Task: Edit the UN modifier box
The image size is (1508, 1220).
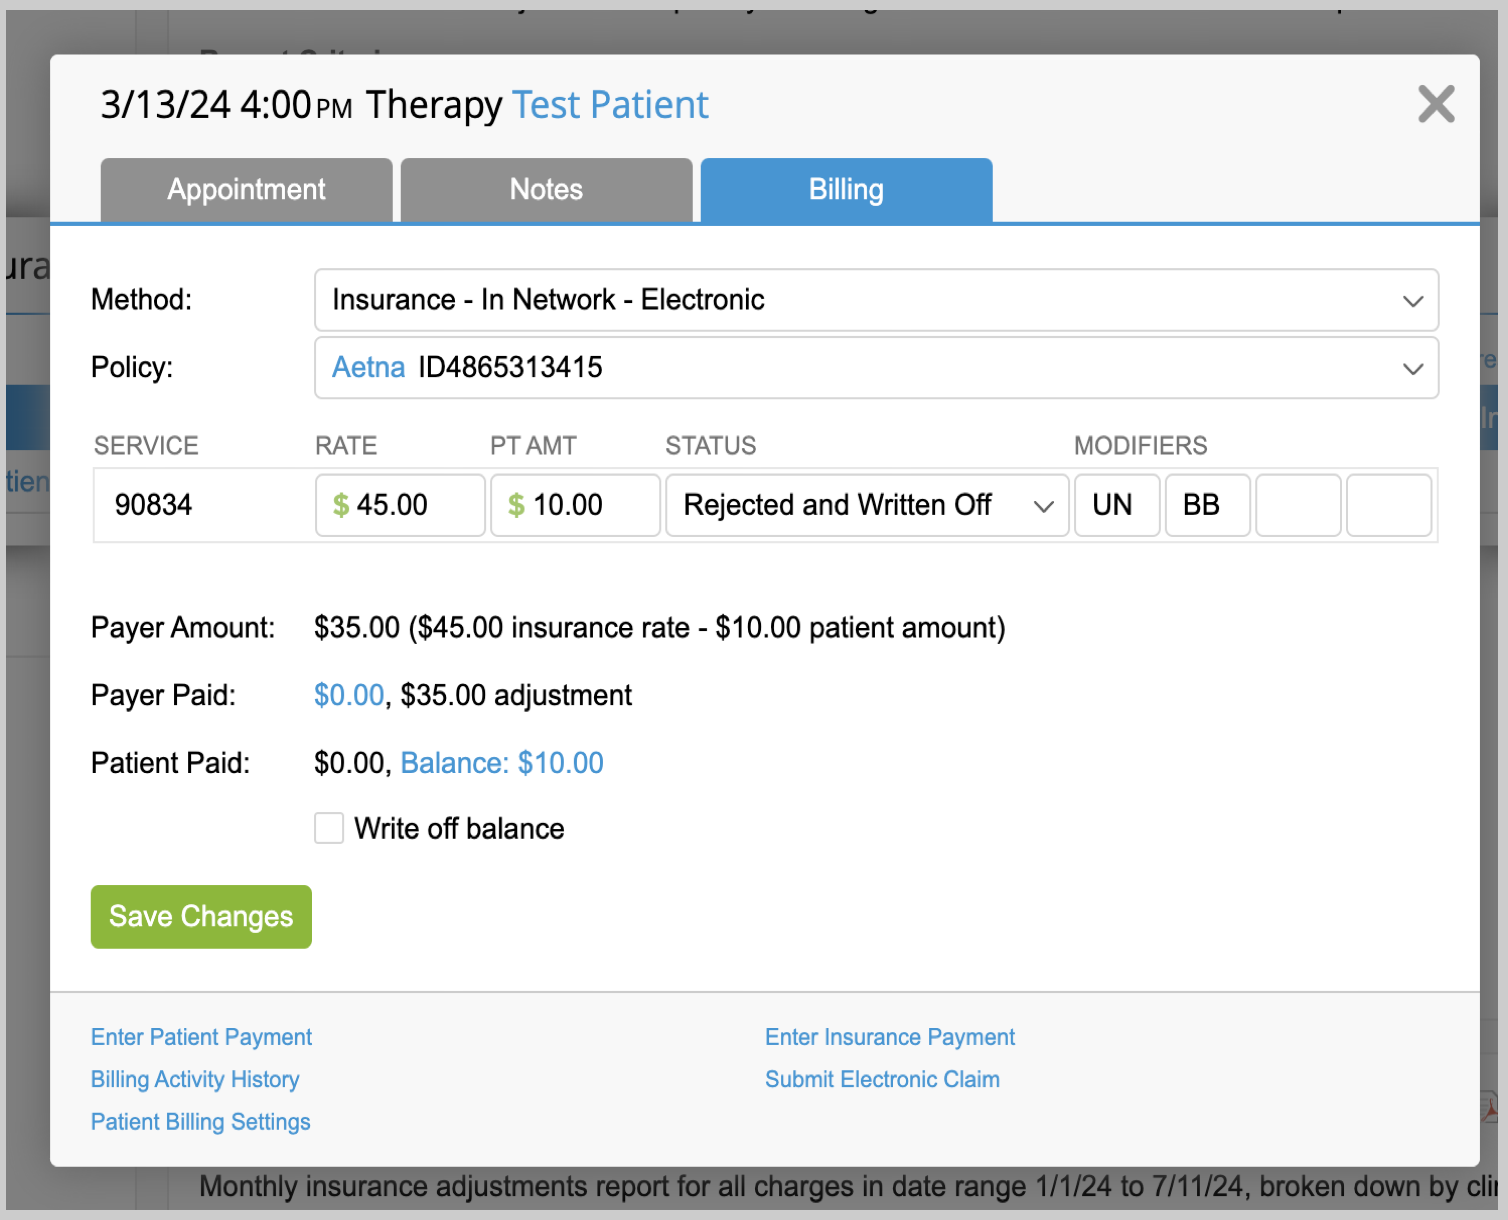Action: [1116, 506]
